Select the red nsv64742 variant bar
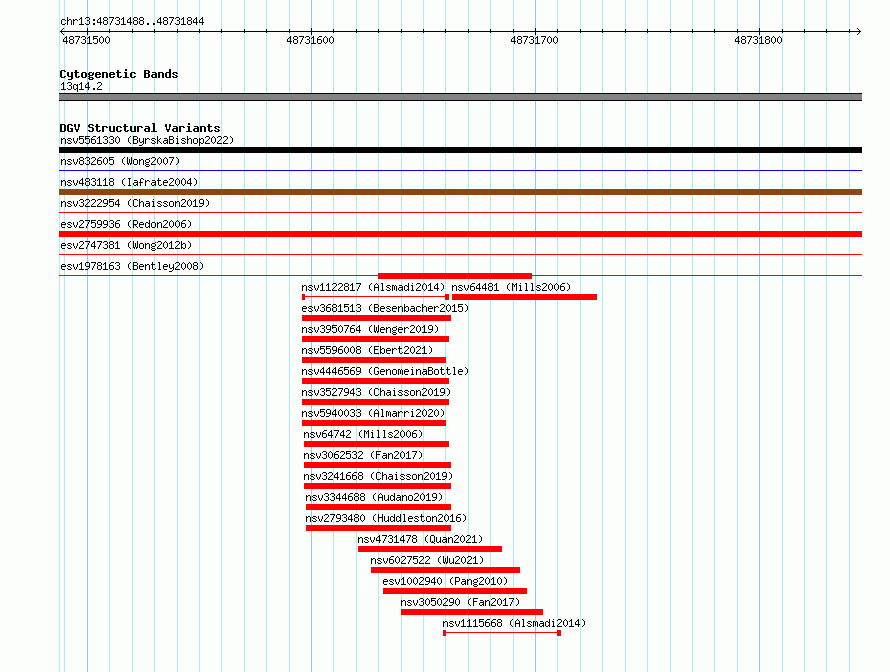The height and width of the screenshot is (672, 890). [x=376, y=444]
